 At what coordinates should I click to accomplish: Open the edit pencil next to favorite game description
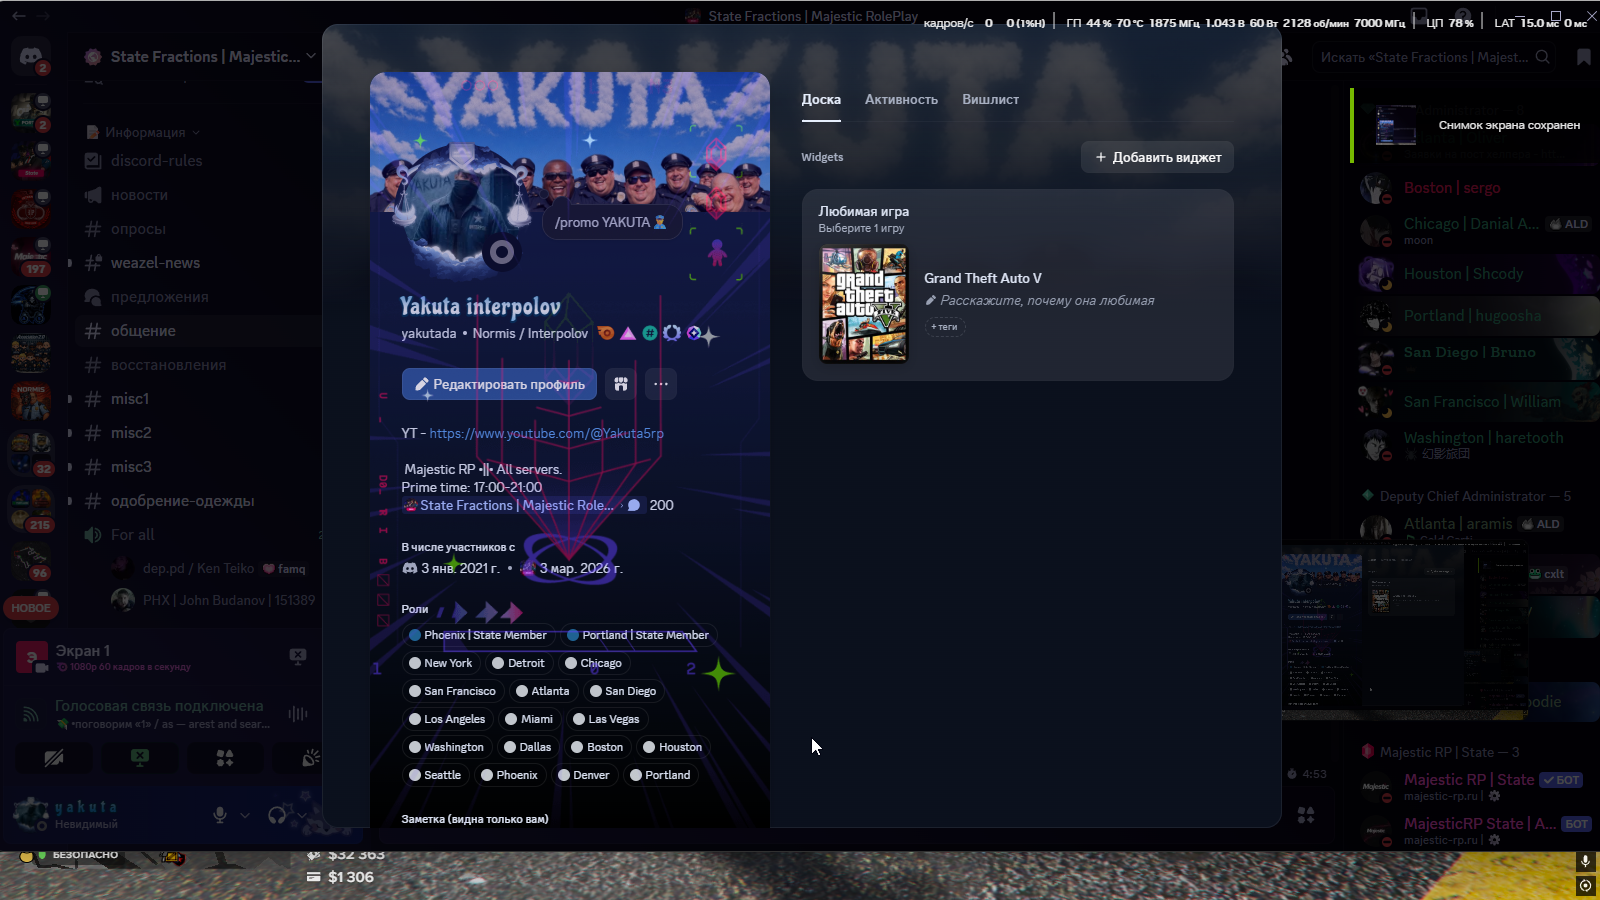coord(931,300)
